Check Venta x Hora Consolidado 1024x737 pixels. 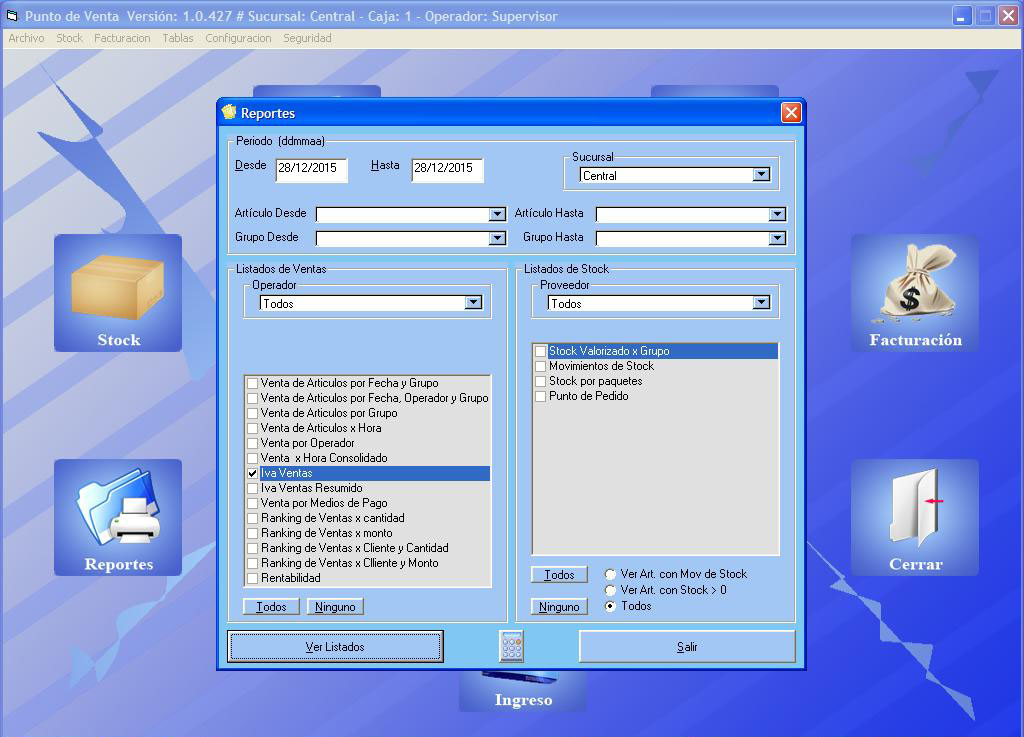(252, 458)
